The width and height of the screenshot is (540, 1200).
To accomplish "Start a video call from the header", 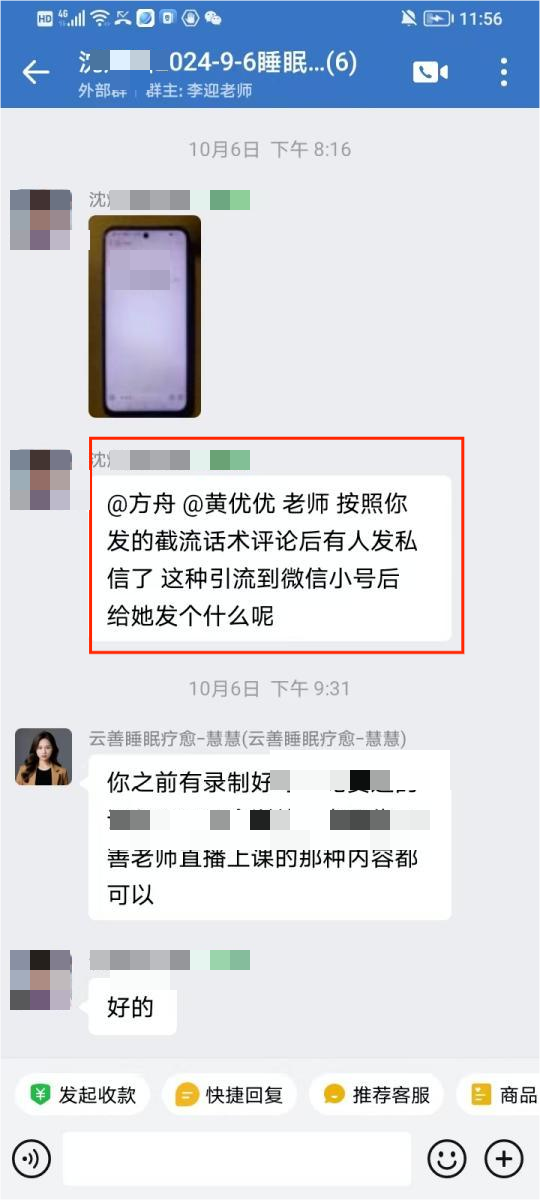I will [x=430, y=72].
